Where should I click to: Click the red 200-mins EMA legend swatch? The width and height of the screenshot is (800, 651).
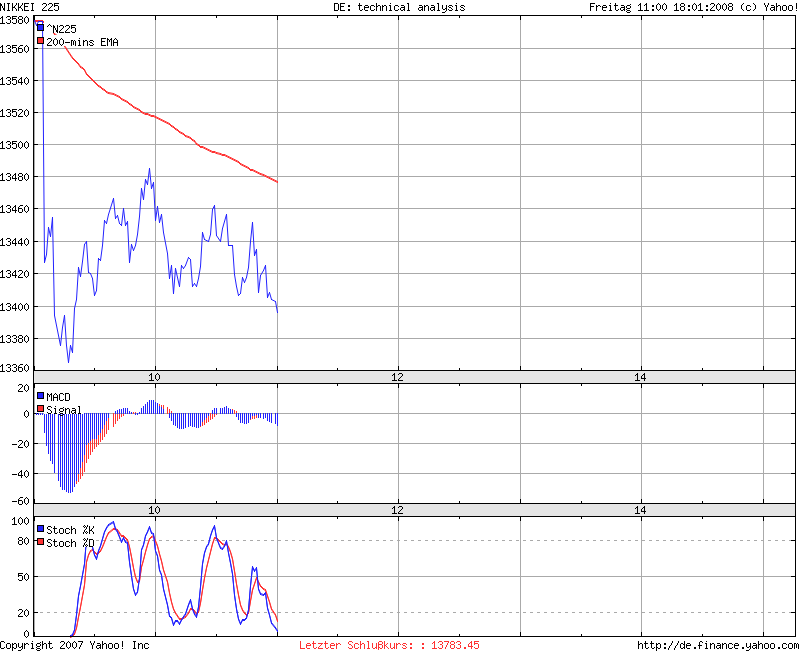coord(40,40)
